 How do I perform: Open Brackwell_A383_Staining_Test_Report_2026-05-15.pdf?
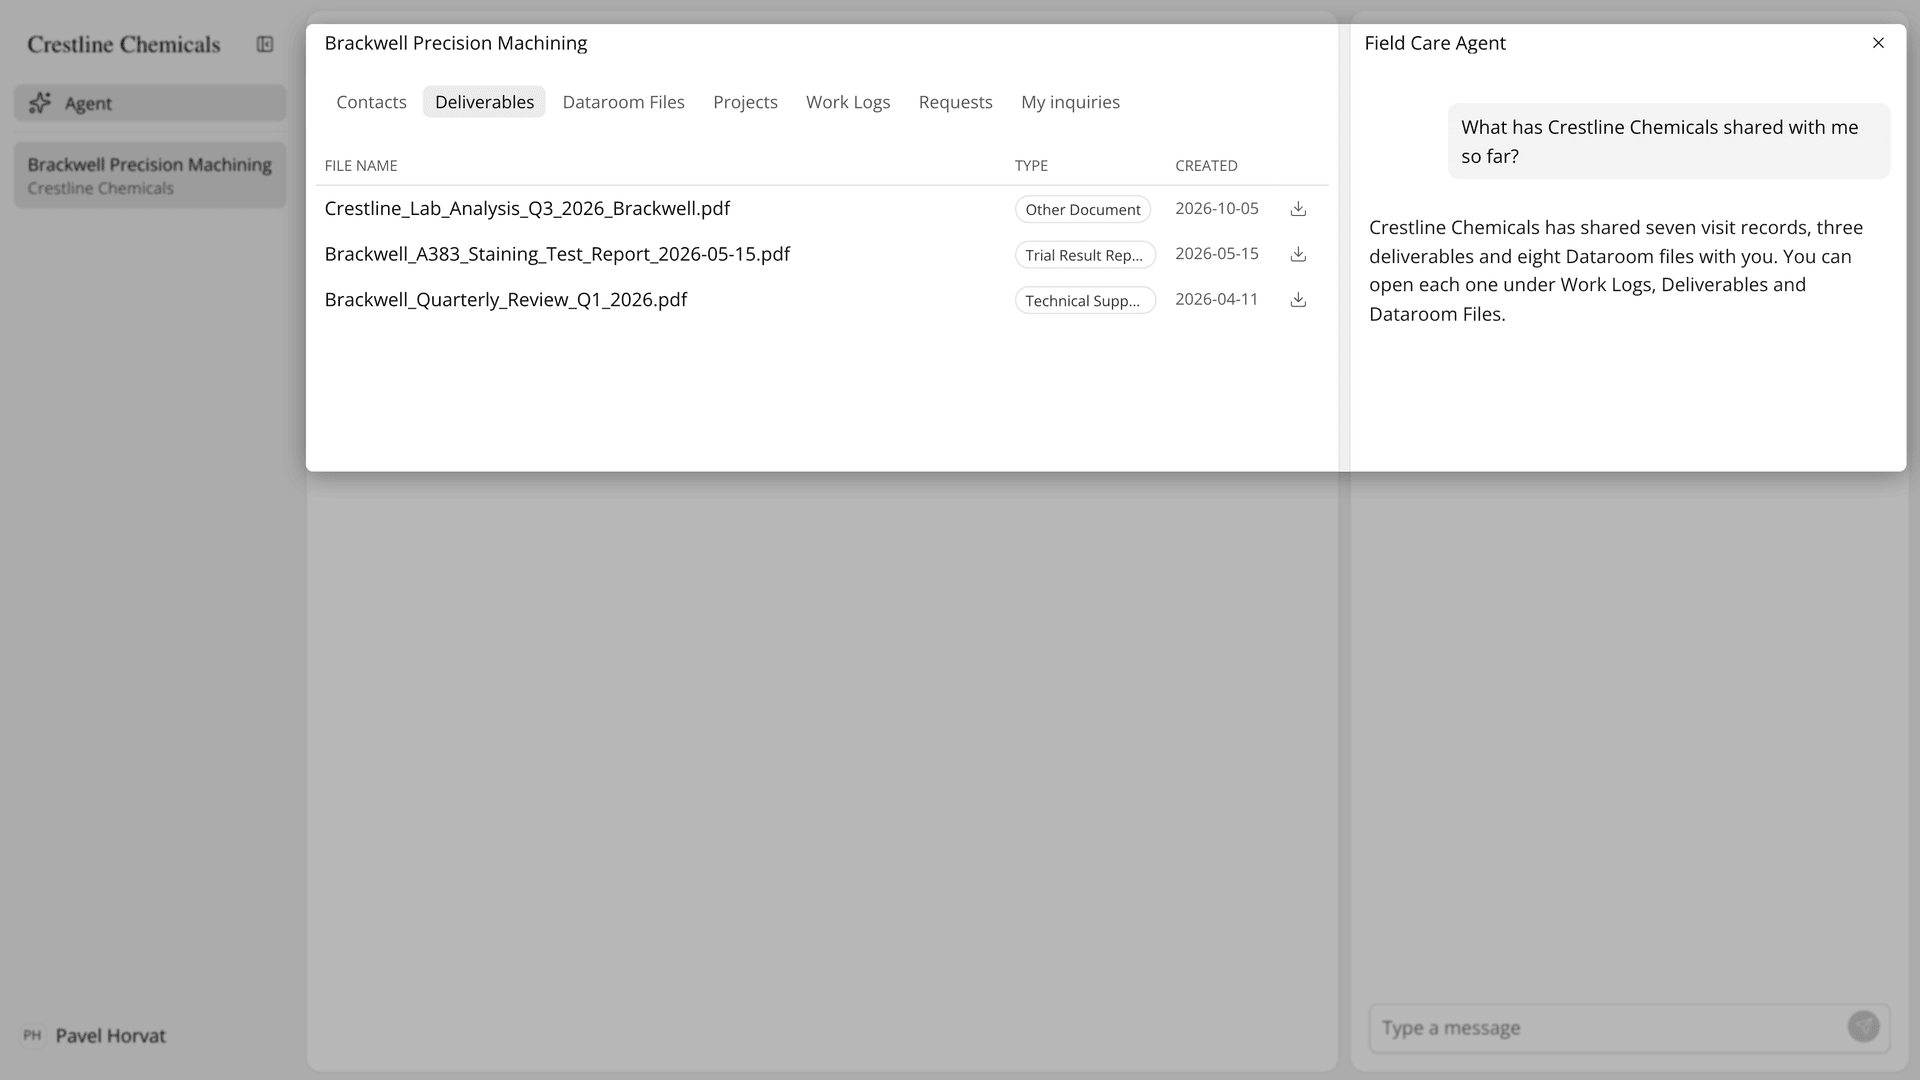pyautogui.click(x=557, y=254)
